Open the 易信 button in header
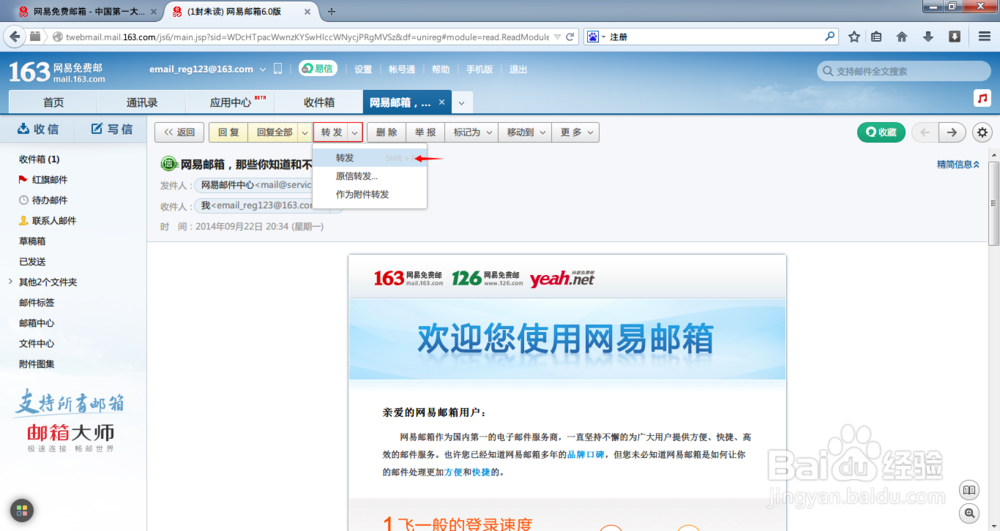1000x531 pixels. 318,69
